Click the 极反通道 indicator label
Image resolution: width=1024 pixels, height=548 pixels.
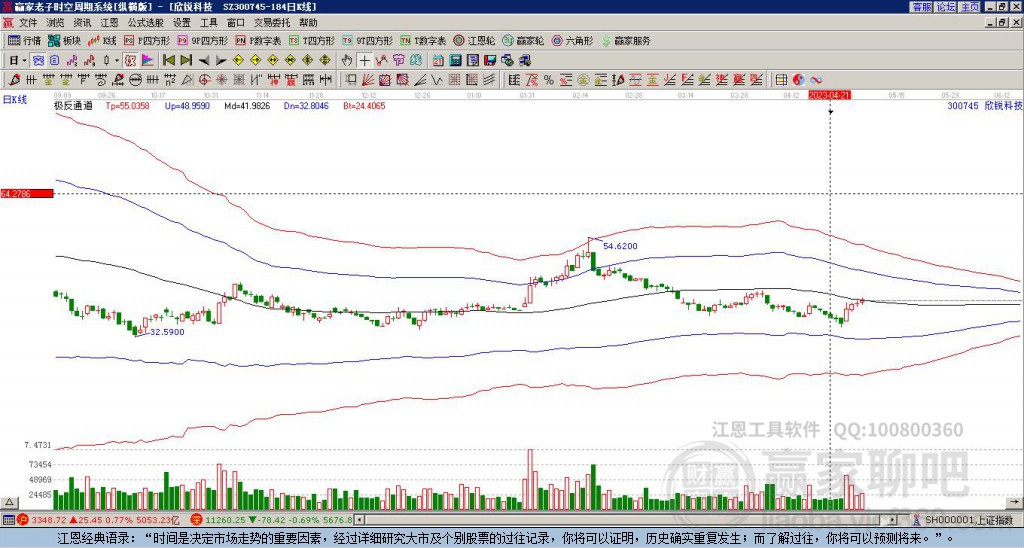[73, 105]
